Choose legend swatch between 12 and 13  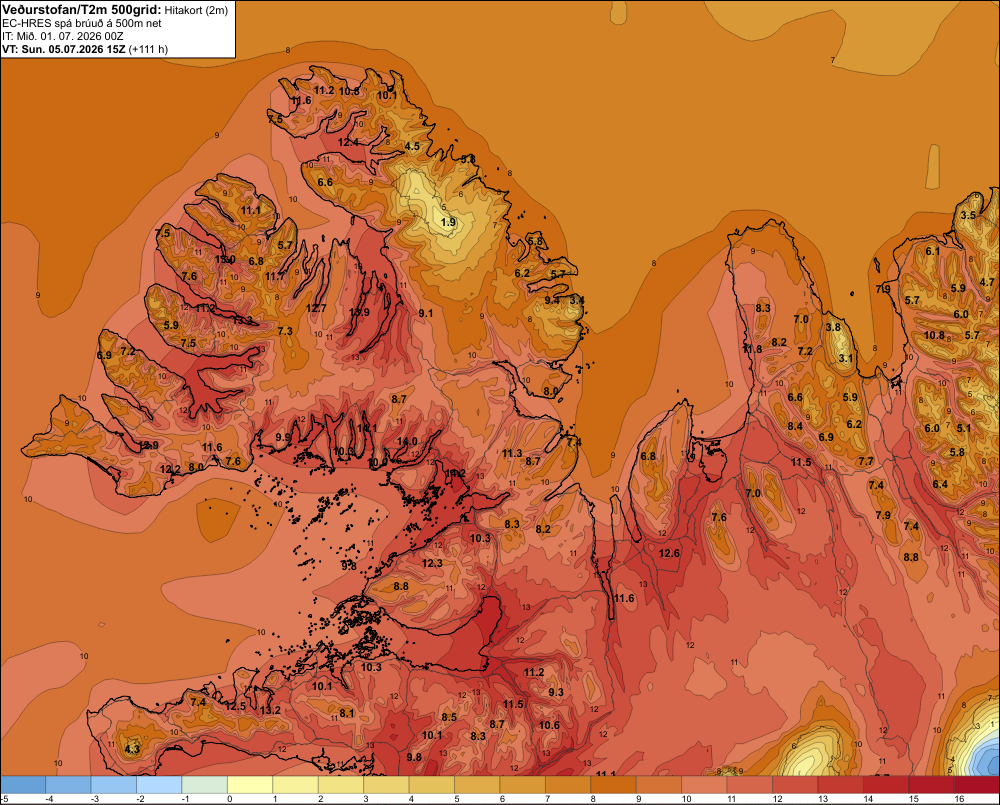795,784
